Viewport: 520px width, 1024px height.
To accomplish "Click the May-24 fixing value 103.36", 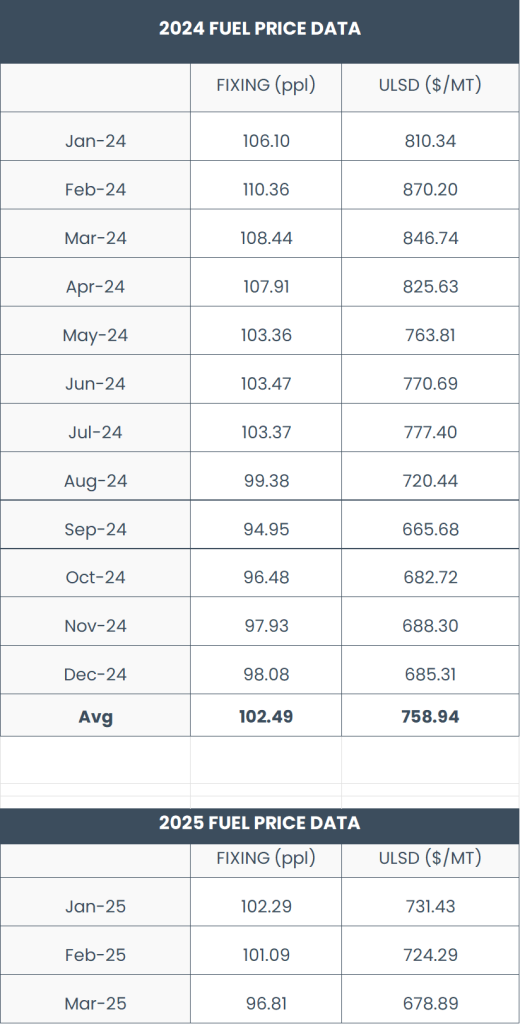I will tap(266, 335).
